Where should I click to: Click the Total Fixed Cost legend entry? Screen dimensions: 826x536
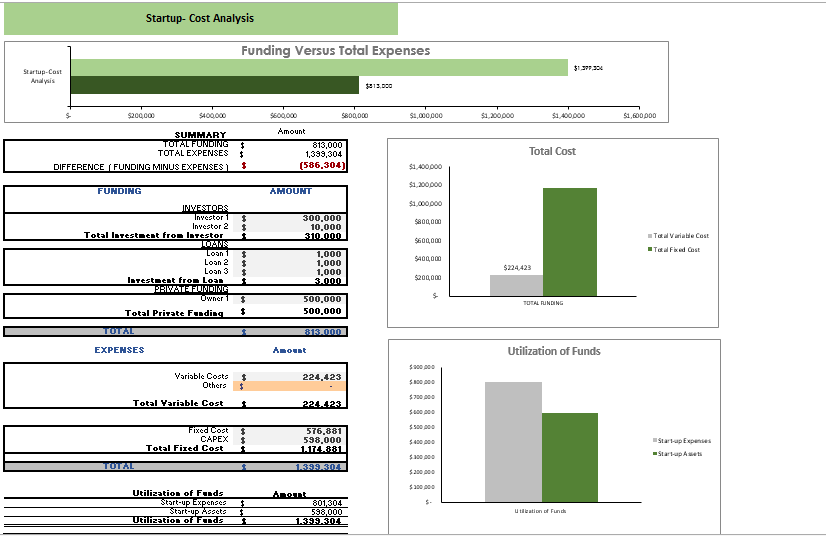pos(674,249)
